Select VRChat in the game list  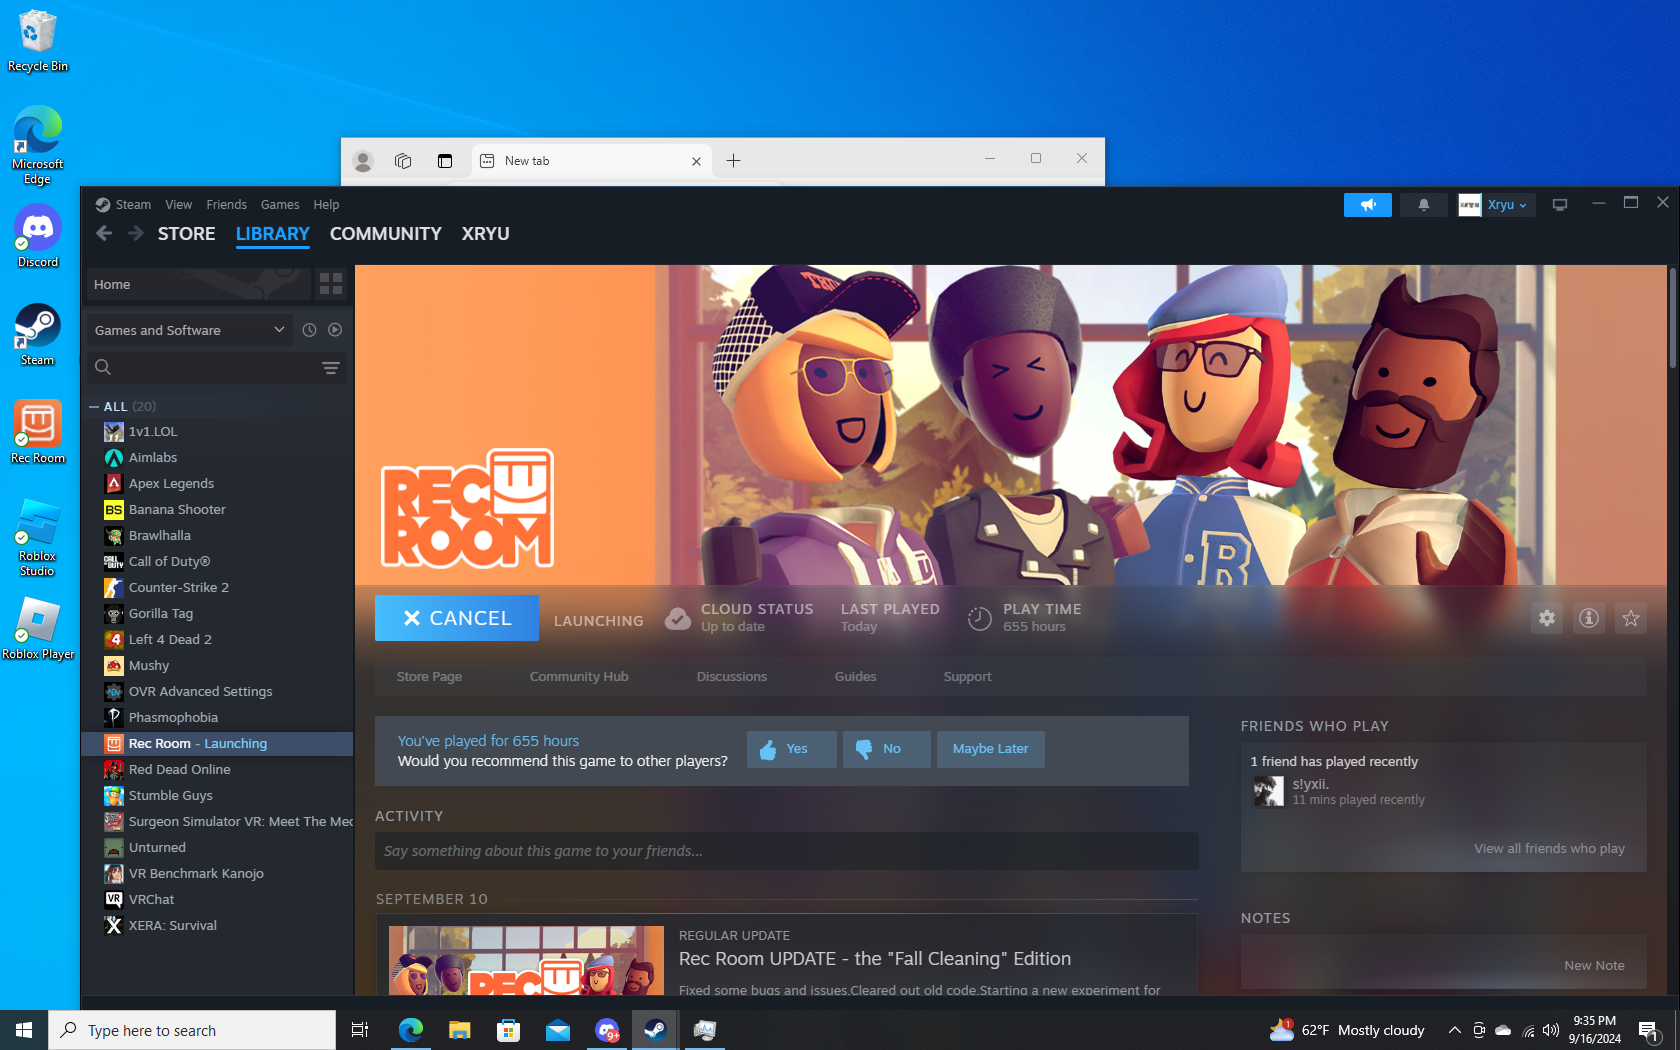[217, 900]
